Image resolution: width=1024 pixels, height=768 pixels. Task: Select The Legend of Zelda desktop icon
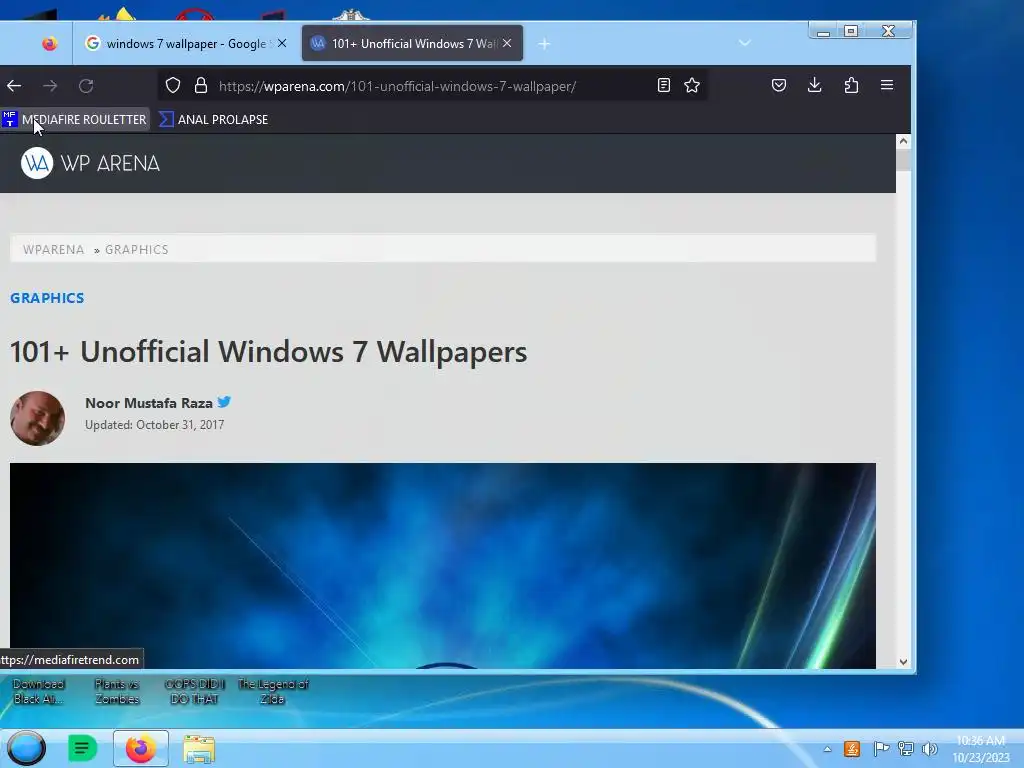[273, 691]
